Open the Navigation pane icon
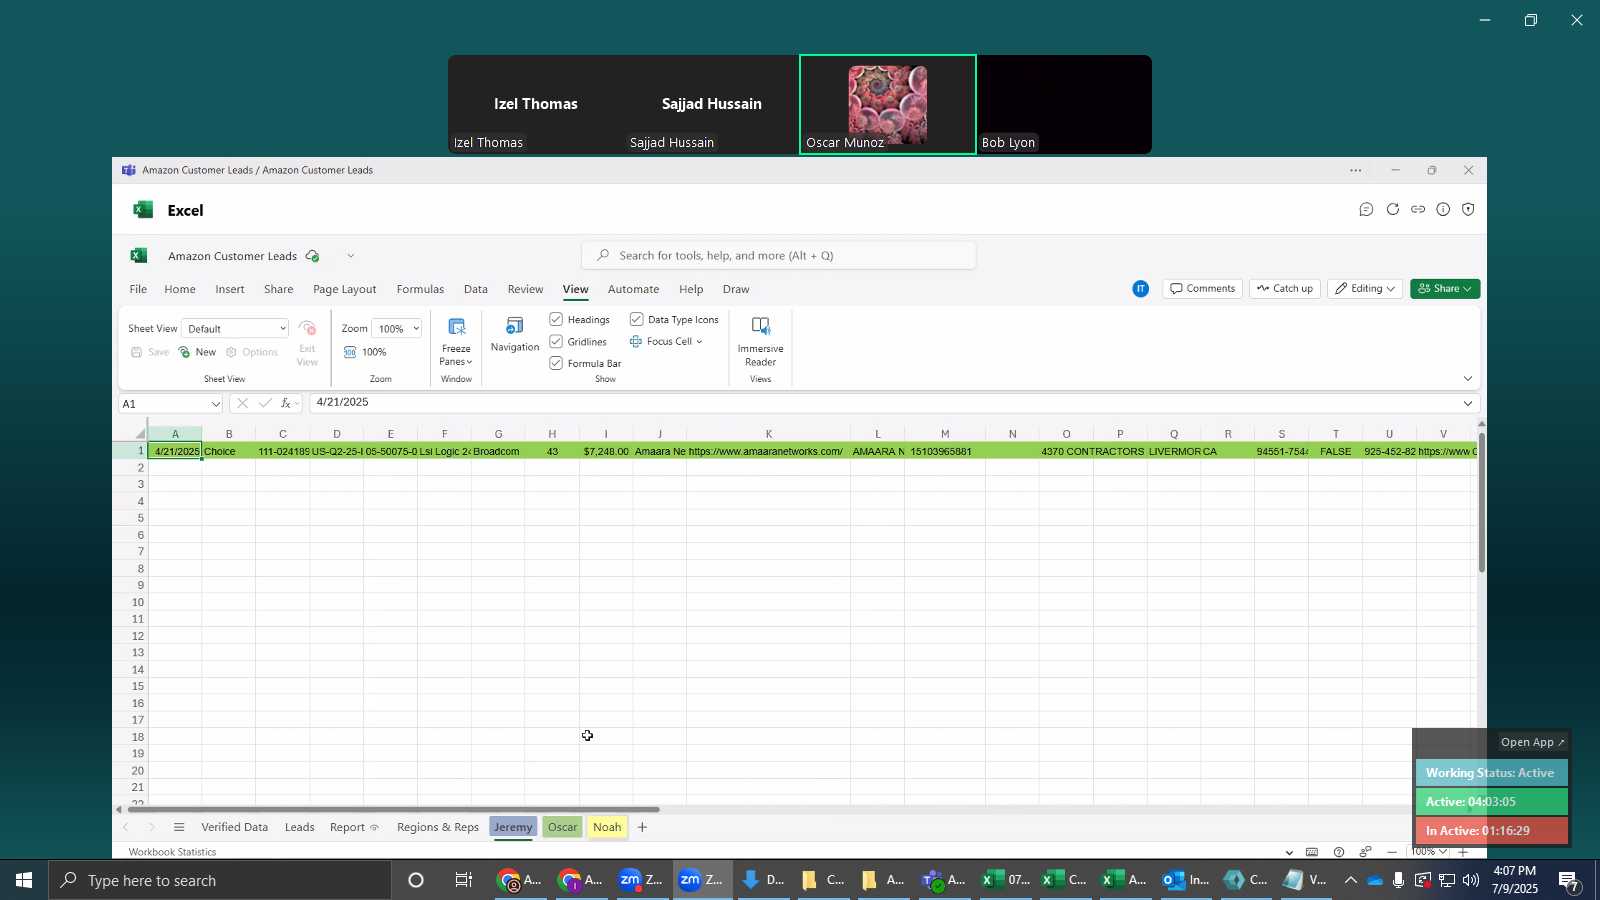The image size is (1600, 900). (x=515, y=326)
